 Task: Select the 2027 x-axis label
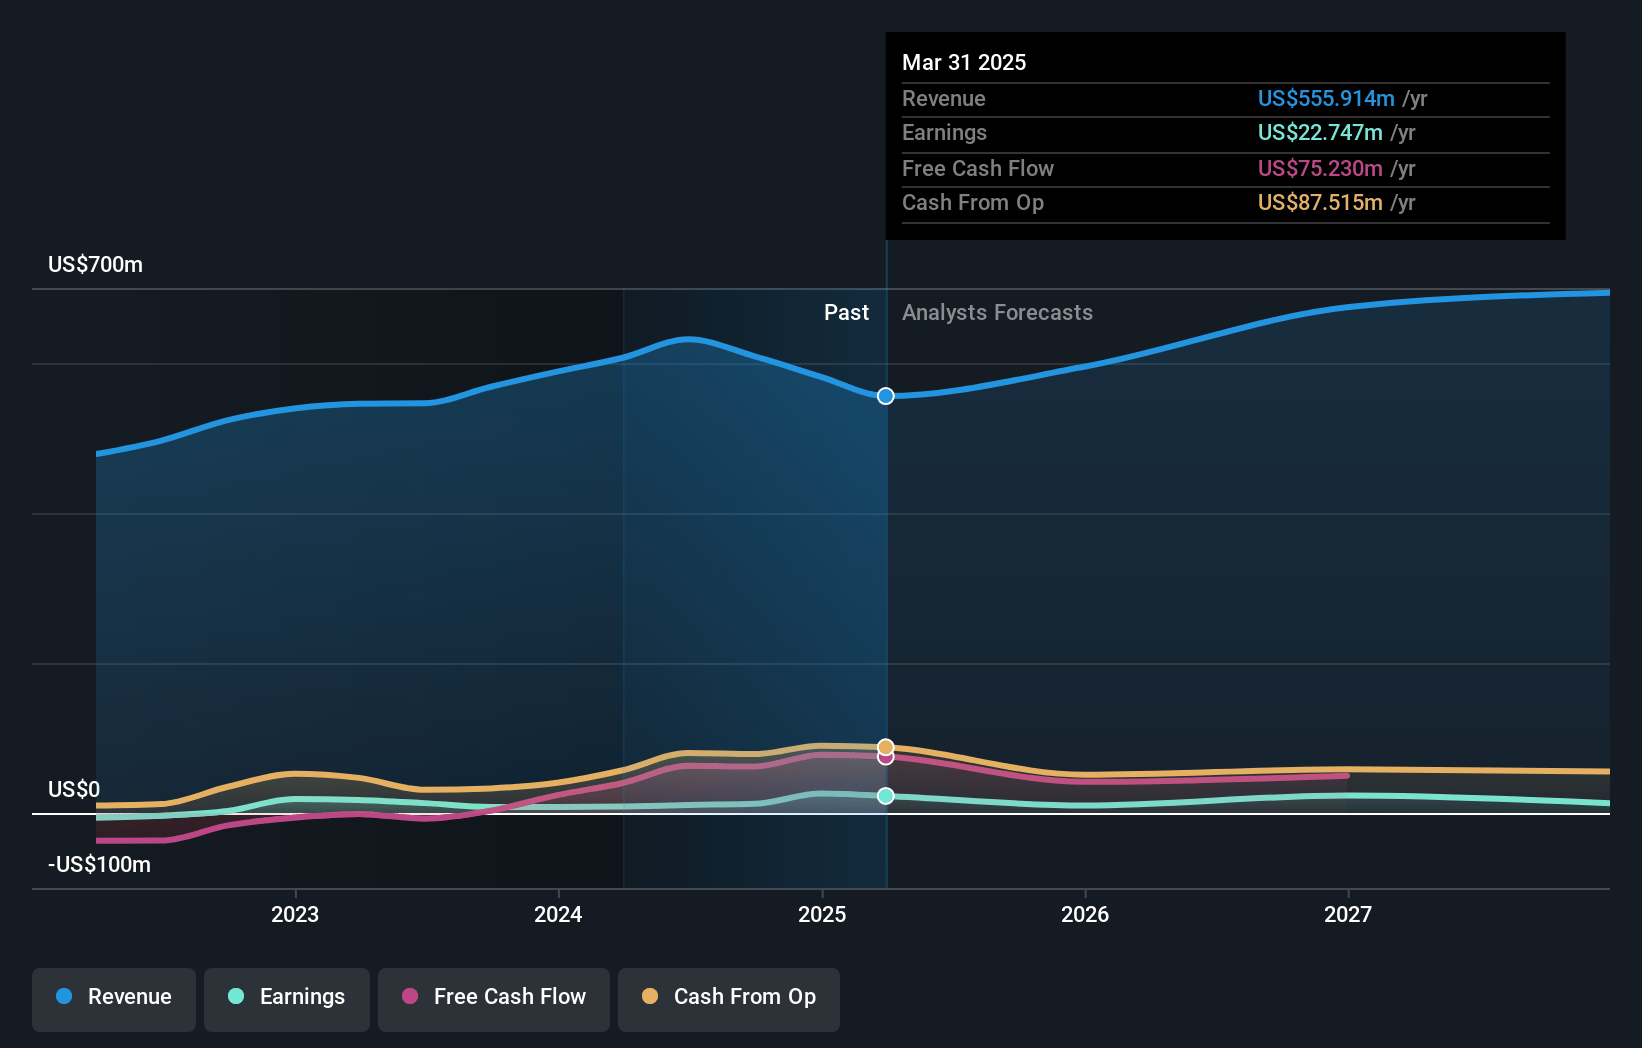point(1348,914)
